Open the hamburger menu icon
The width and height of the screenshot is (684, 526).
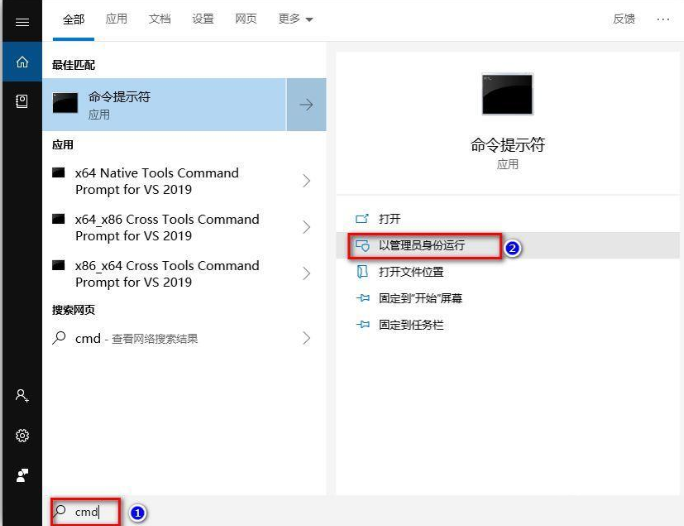tap(22, 22)
